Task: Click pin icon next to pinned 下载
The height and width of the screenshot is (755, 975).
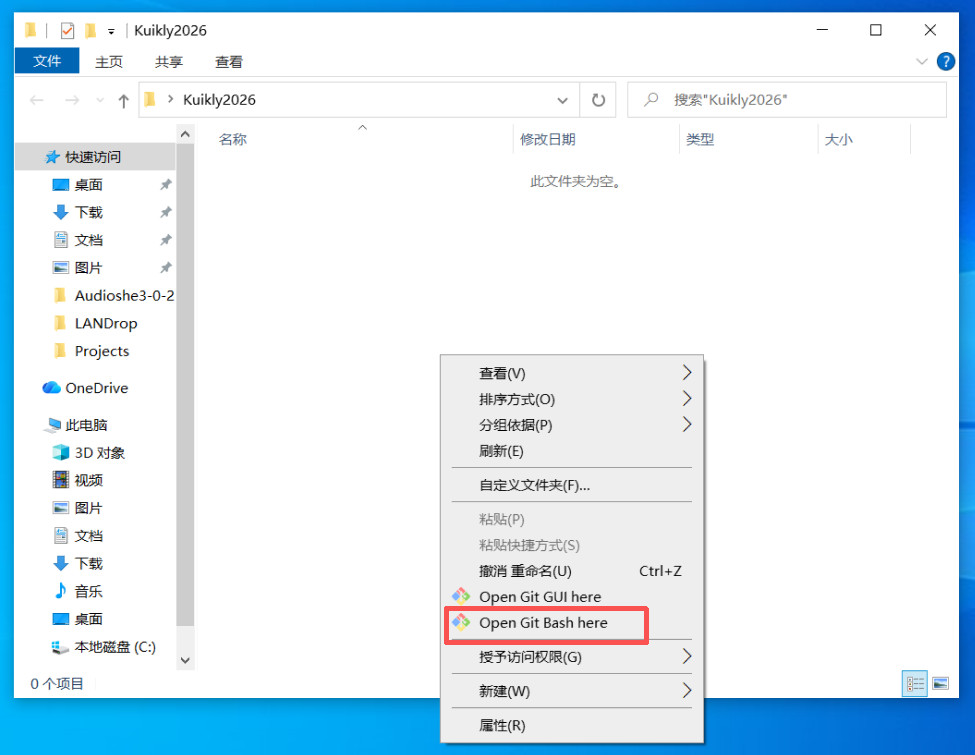Action: point(165,212)
